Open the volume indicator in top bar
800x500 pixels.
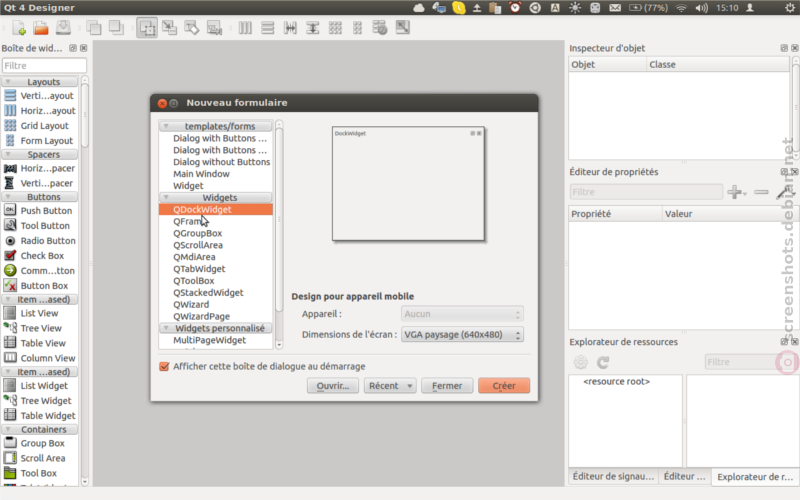point(702,8)
